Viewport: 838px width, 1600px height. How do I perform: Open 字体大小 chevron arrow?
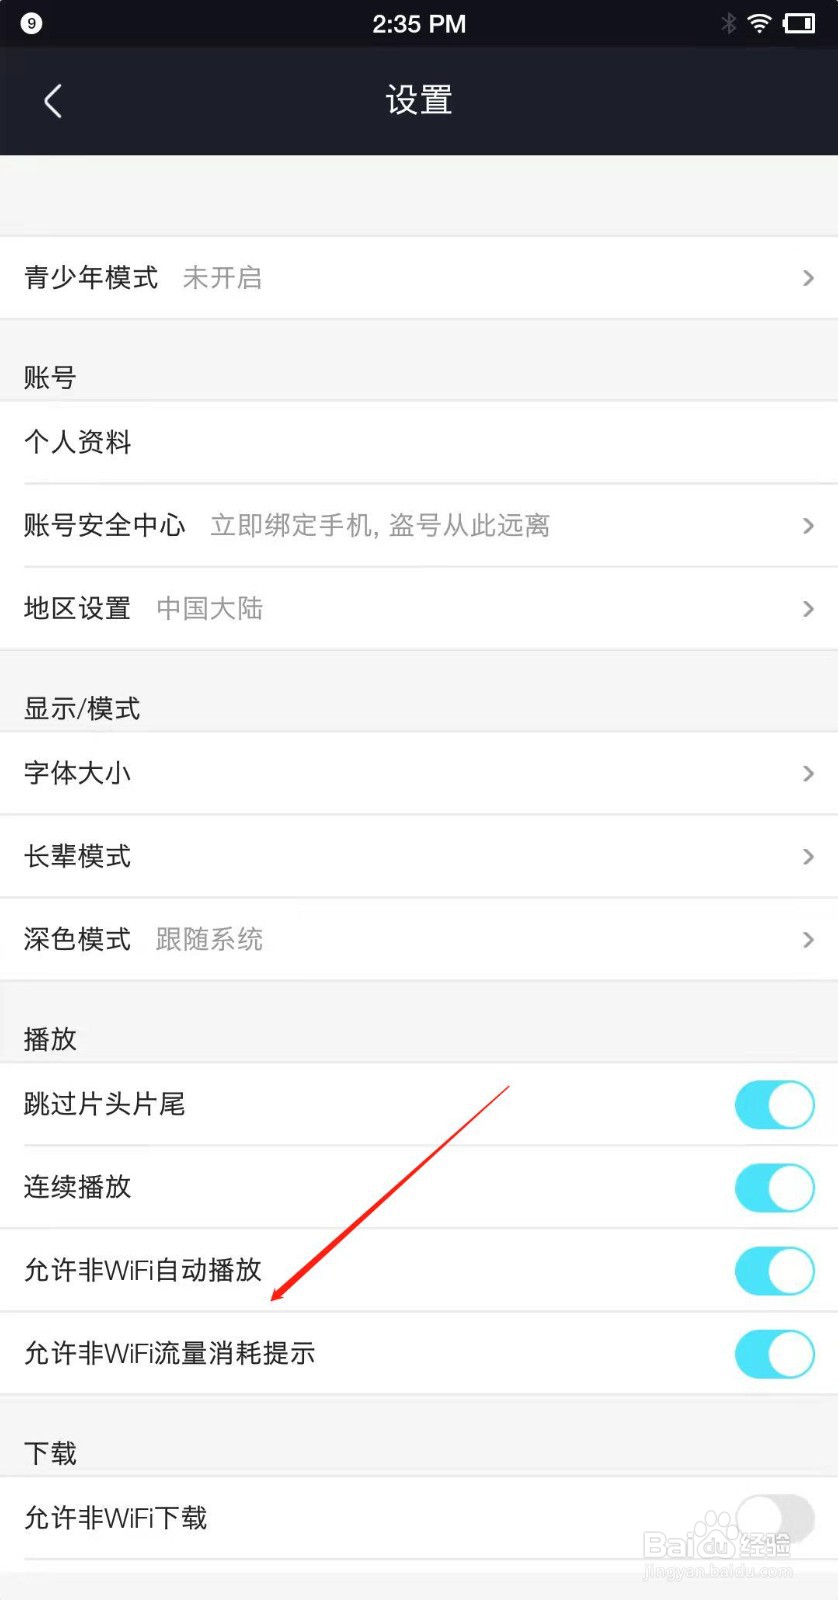pyautogui.click(x=808, y=773)
